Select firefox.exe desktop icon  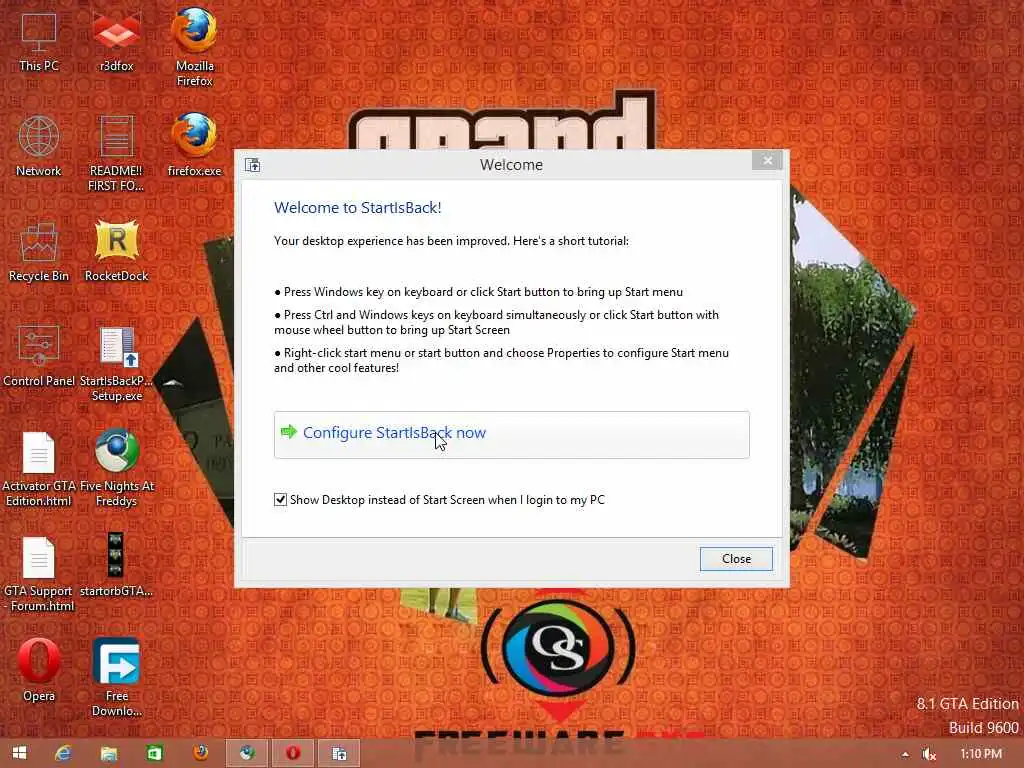(x=195, y=145)
